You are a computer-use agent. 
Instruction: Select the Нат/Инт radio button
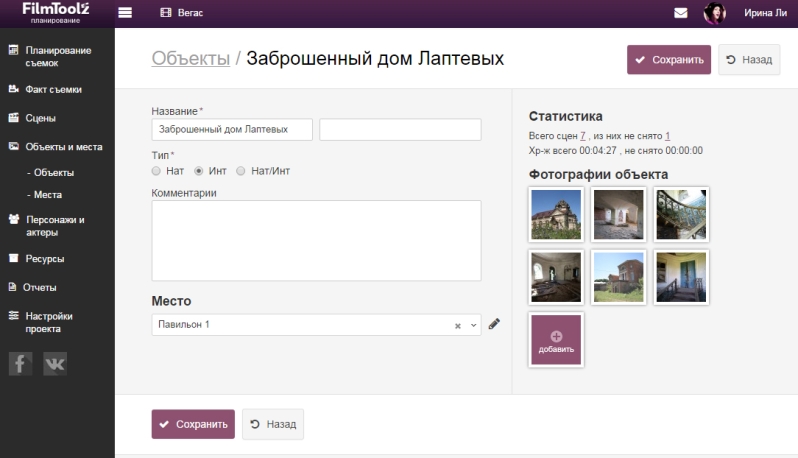point(241,171)
